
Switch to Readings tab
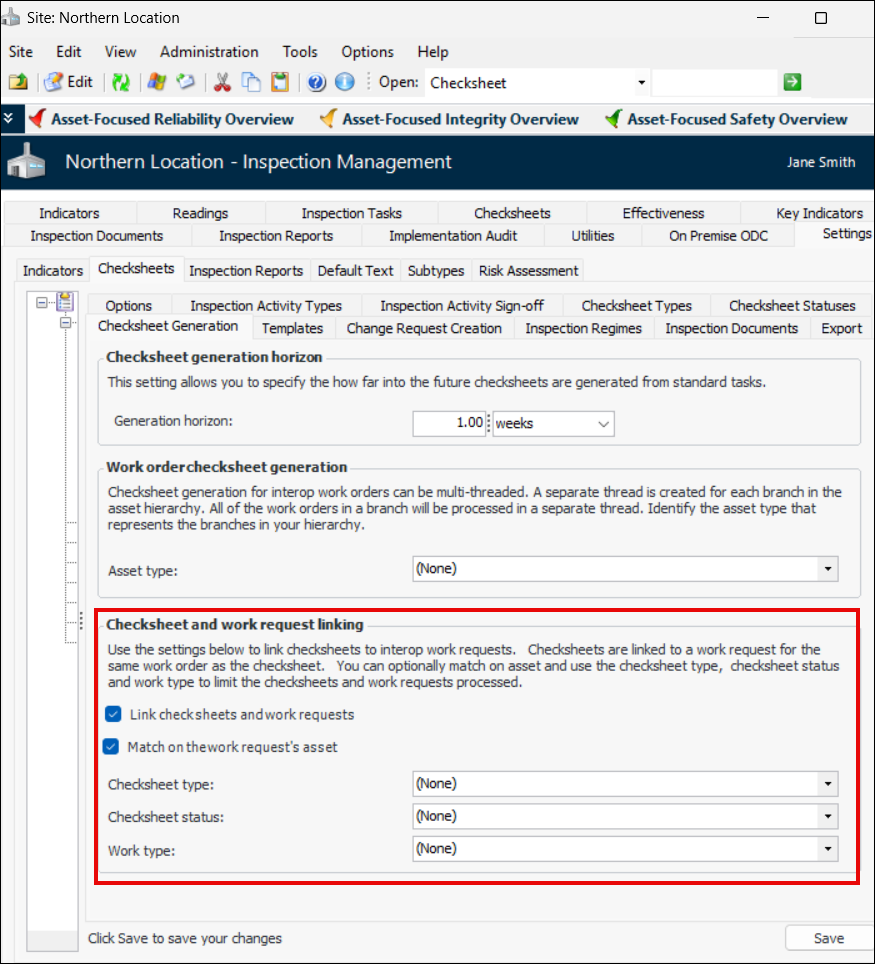pos(200,213)
